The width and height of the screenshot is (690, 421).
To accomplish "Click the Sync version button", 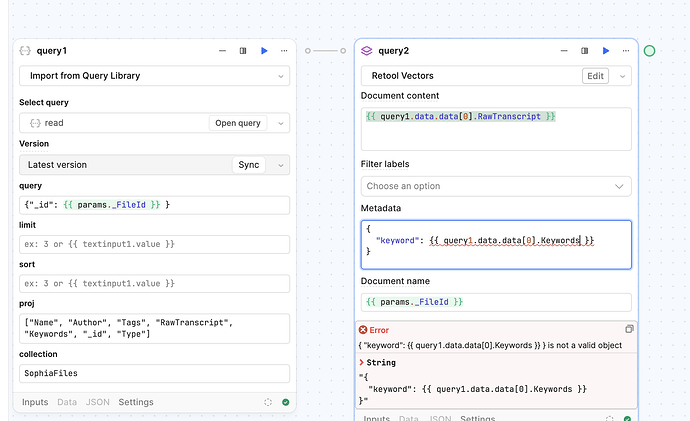I will (249, 165).
